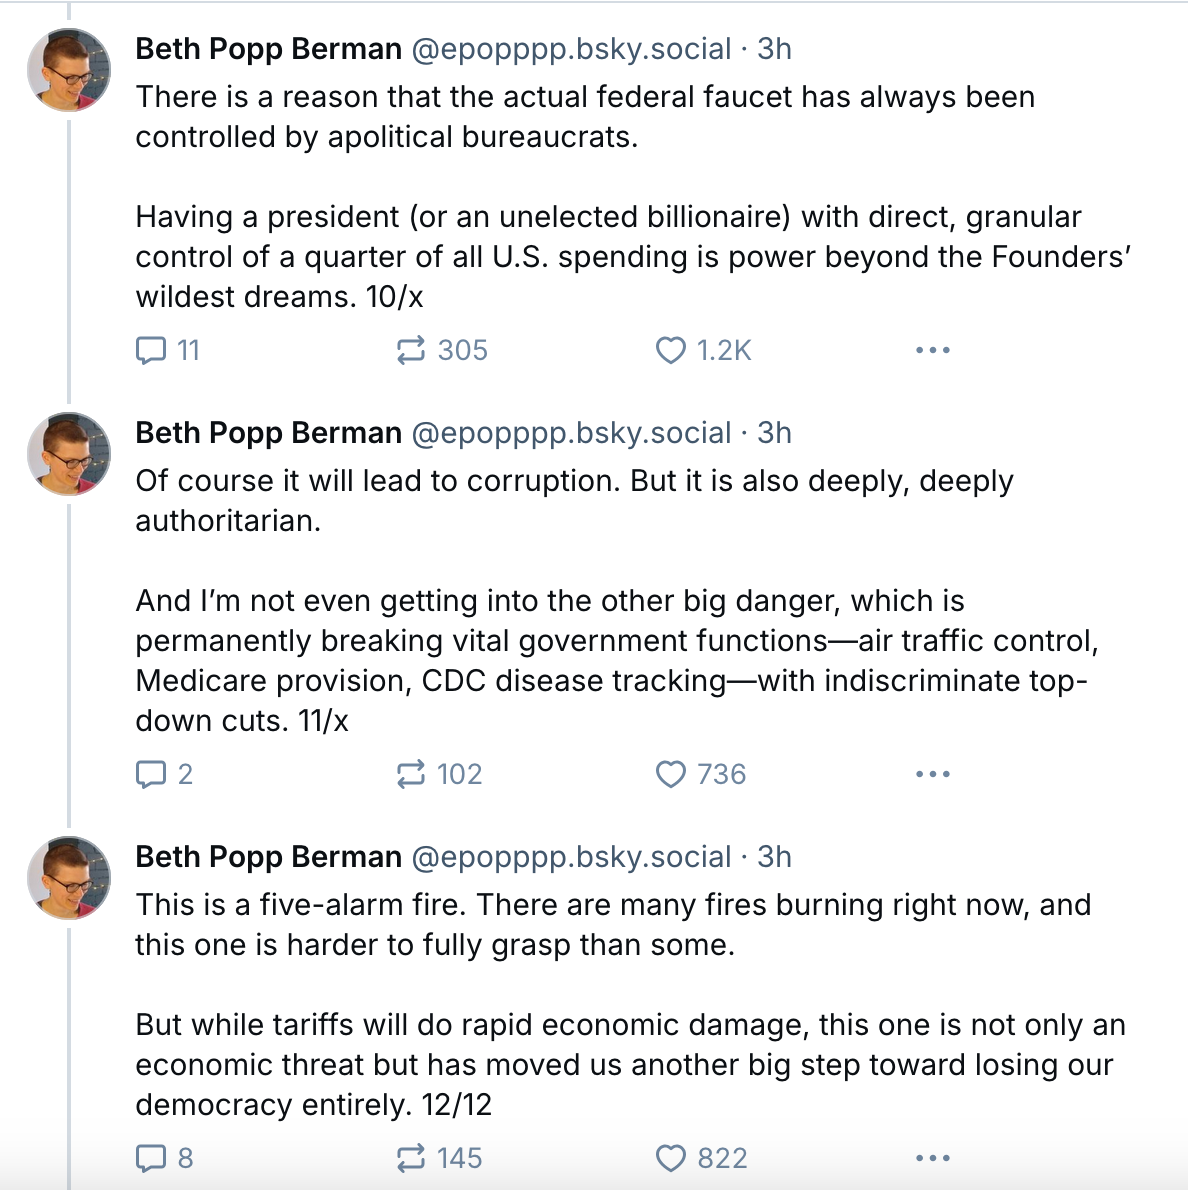1188x1190 pixels.
Task: Reply to the 11/x authoritarian post
Action: click(x=152, y=774)
